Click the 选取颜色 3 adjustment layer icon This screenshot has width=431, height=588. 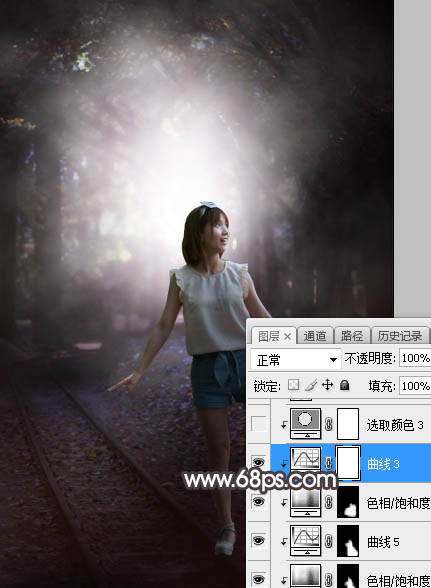point(306,424)
